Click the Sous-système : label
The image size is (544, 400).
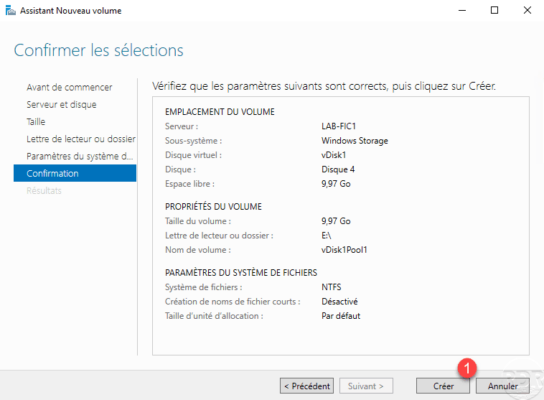pos(194,141)
